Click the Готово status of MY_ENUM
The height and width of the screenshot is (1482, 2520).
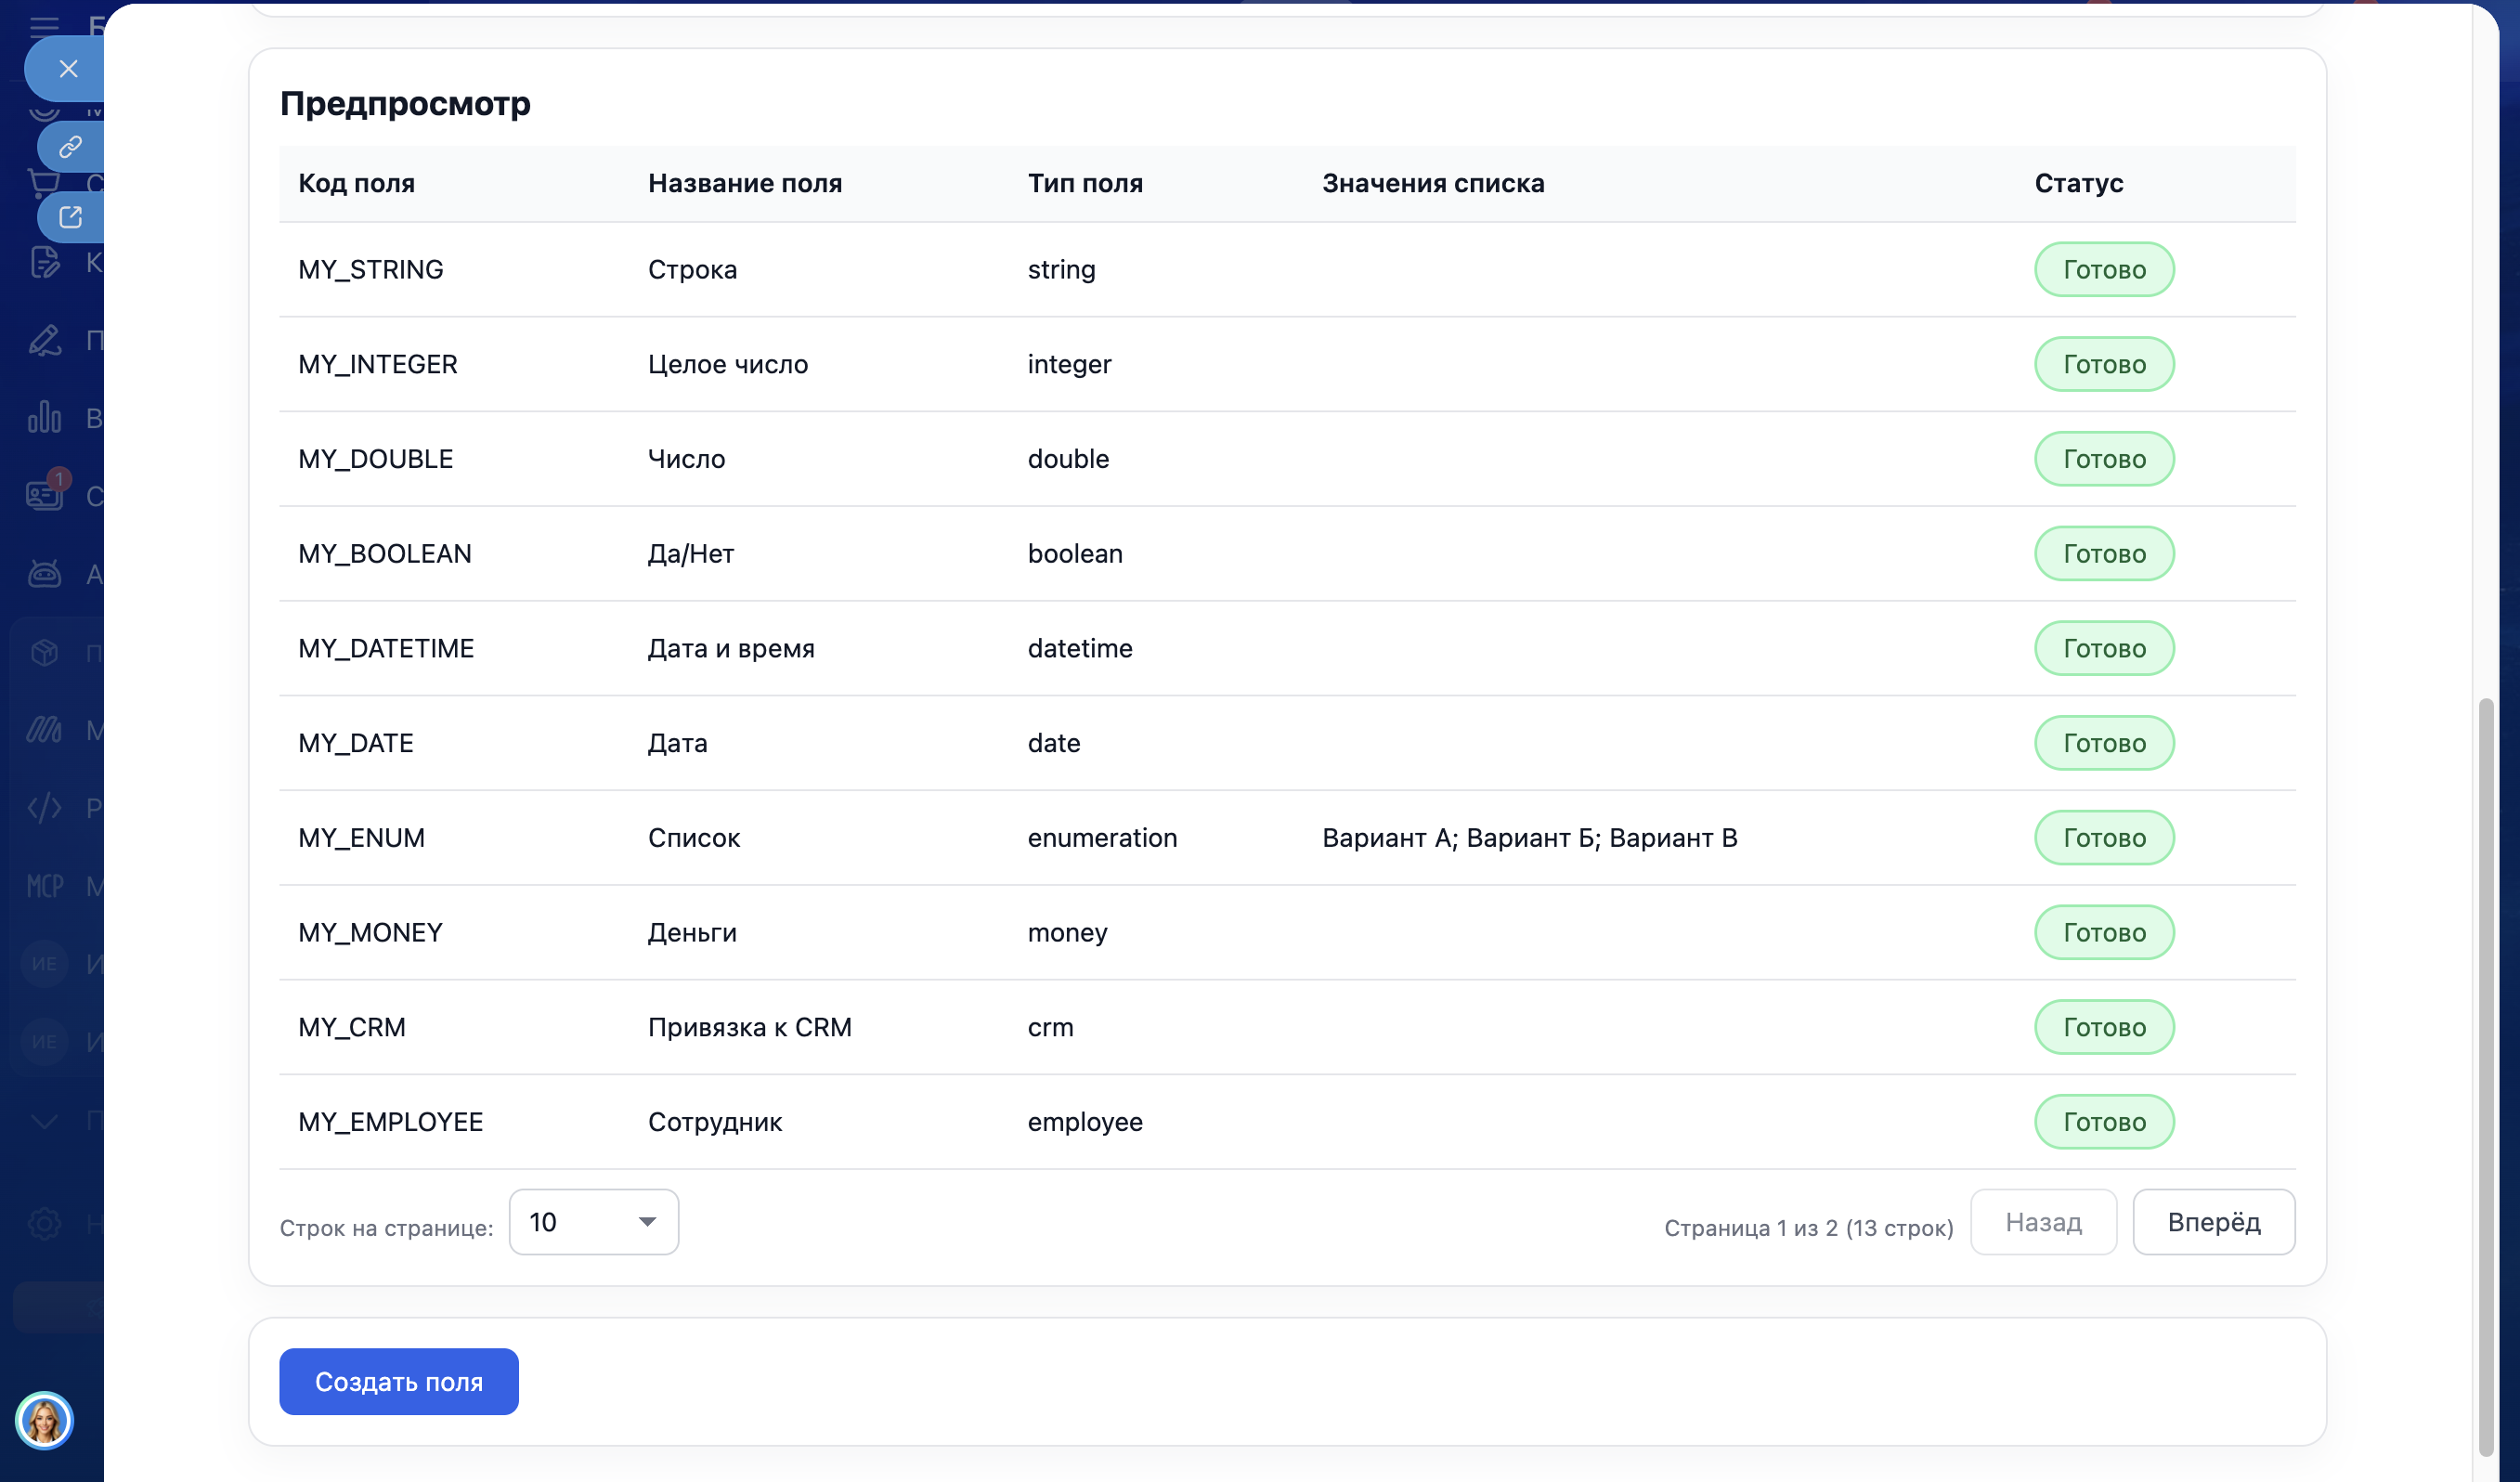click(2104, 838)
